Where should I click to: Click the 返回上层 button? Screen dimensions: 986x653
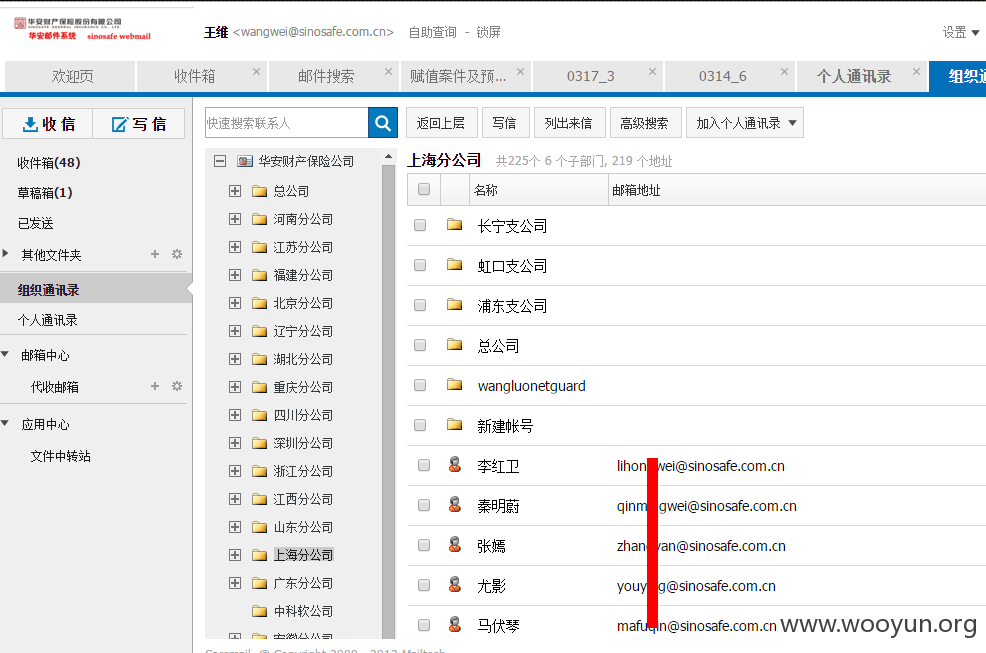point(441,123)
